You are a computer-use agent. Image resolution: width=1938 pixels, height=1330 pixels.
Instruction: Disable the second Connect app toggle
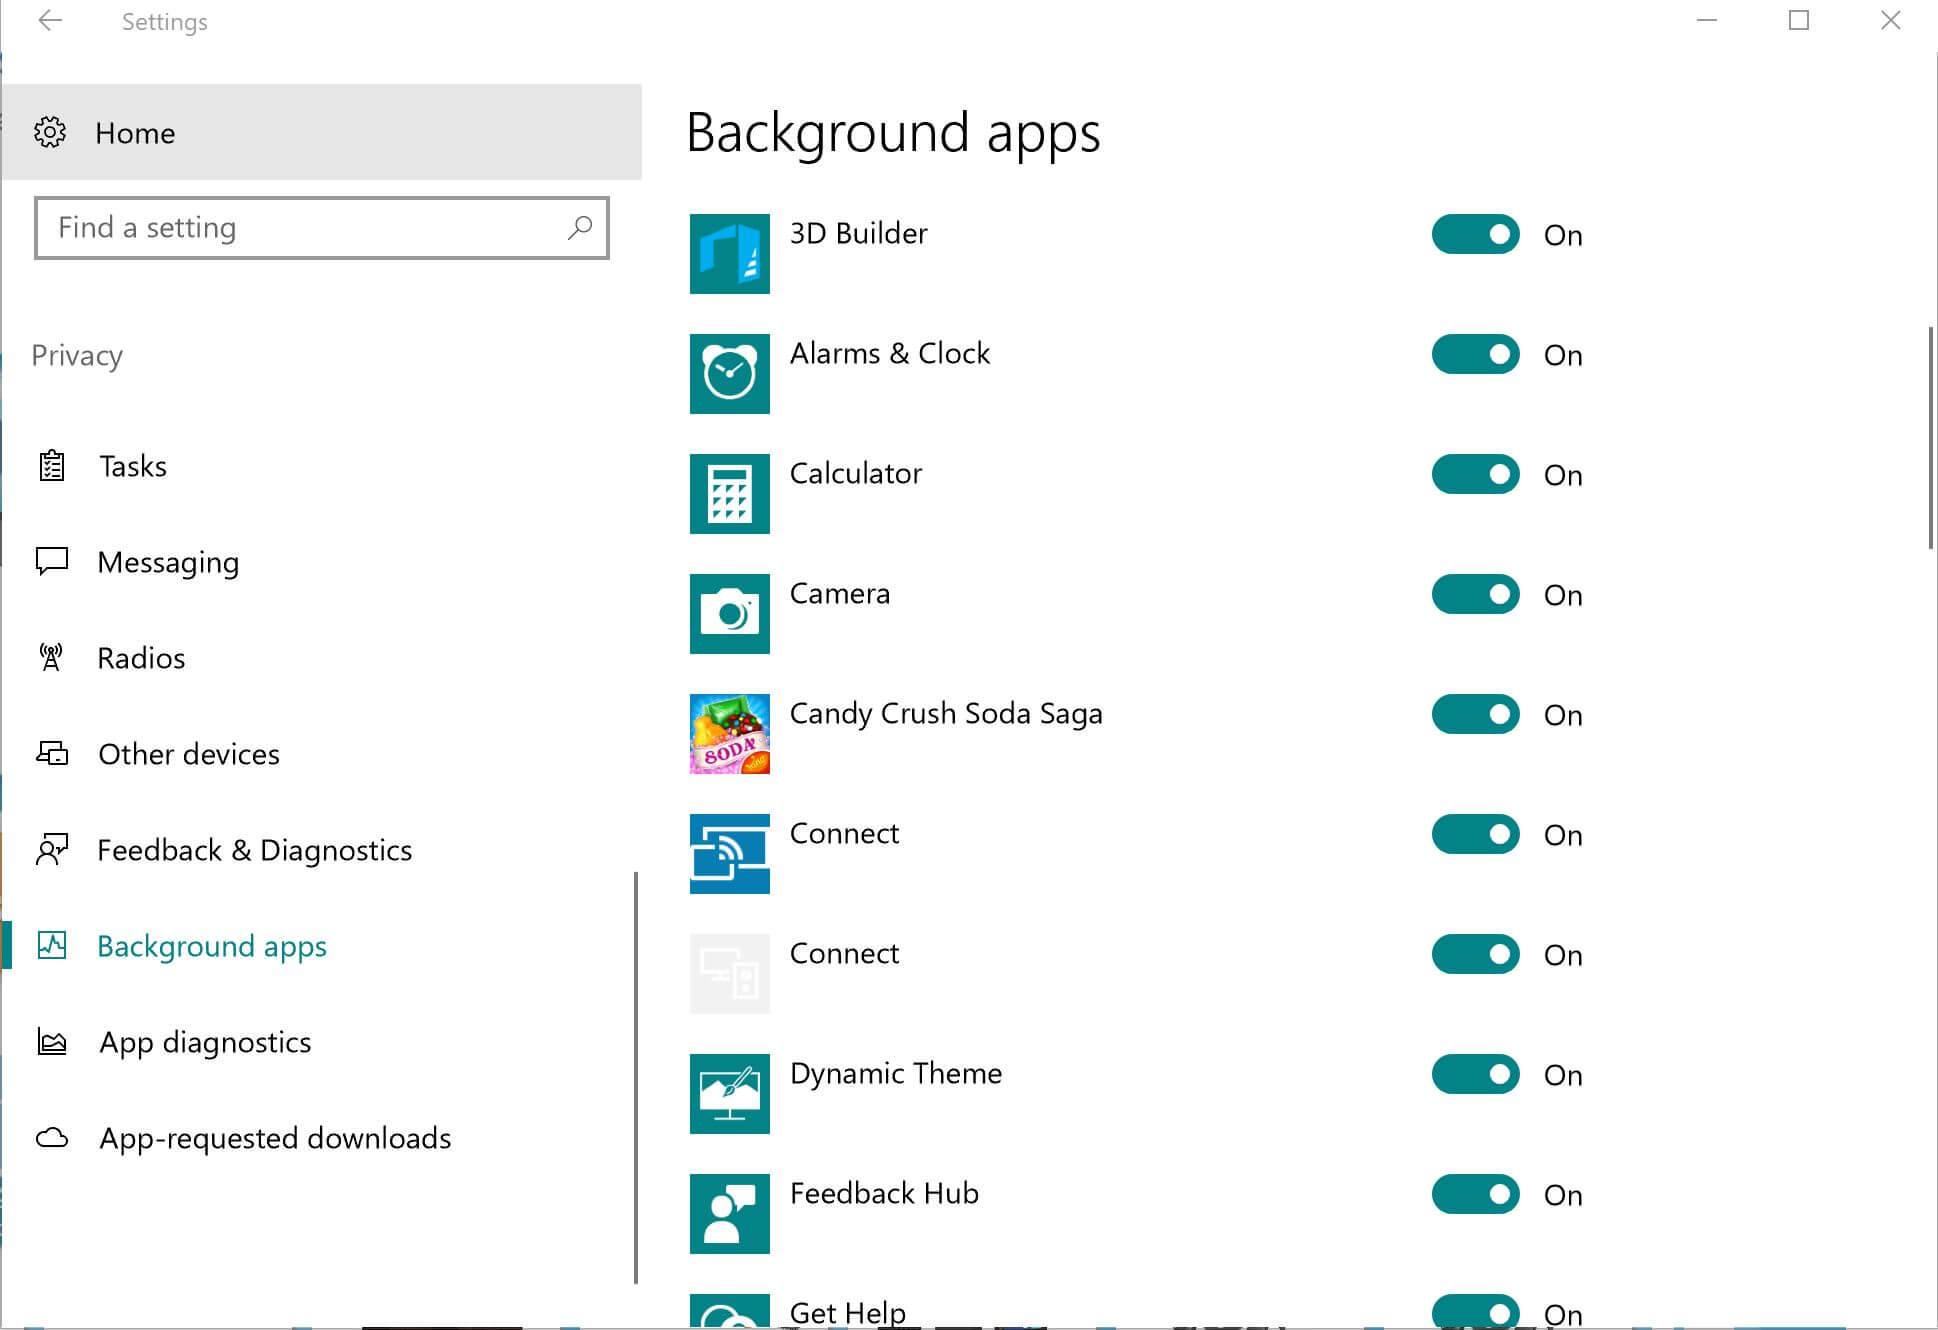click(x=1475, y=954)
